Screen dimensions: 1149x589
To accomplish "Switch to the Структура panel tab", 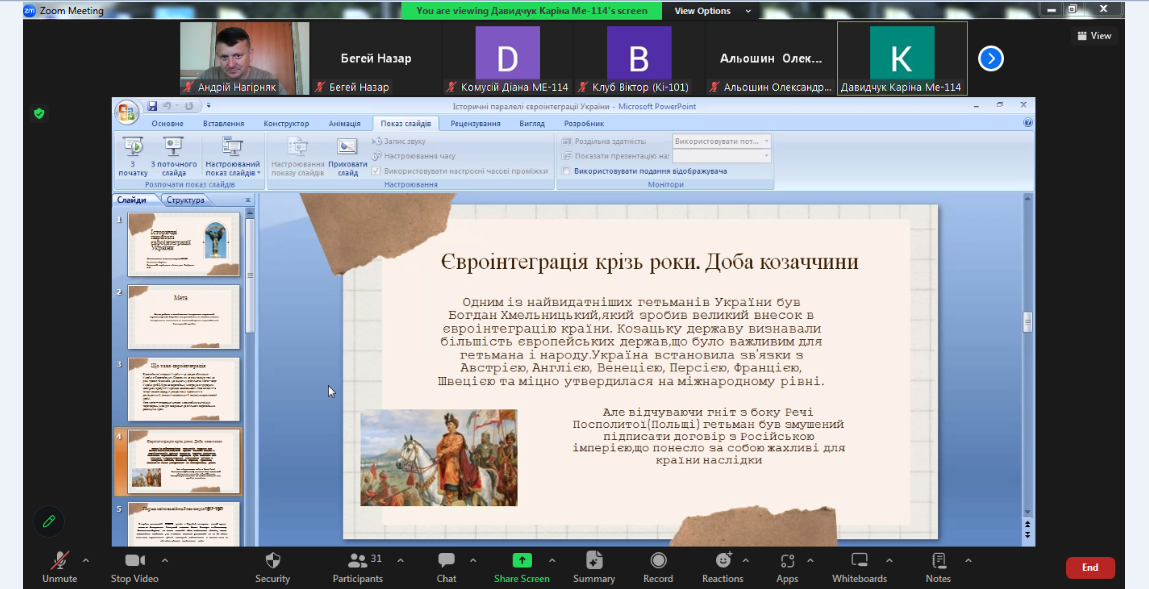I will (x=186, y=199).
